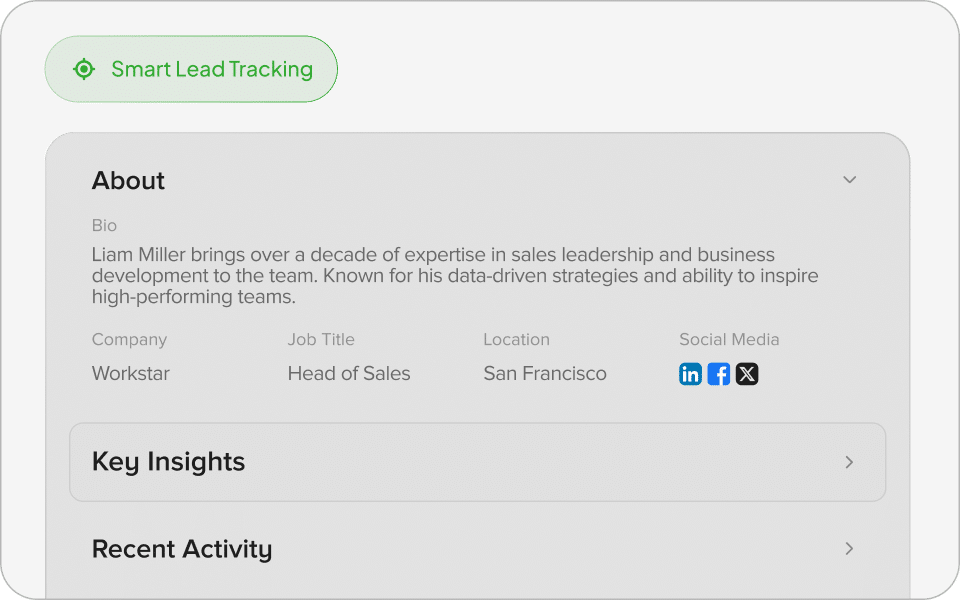The image size is (960, 600).
Task: Click the Job Title field label
Action: [321, 340]
